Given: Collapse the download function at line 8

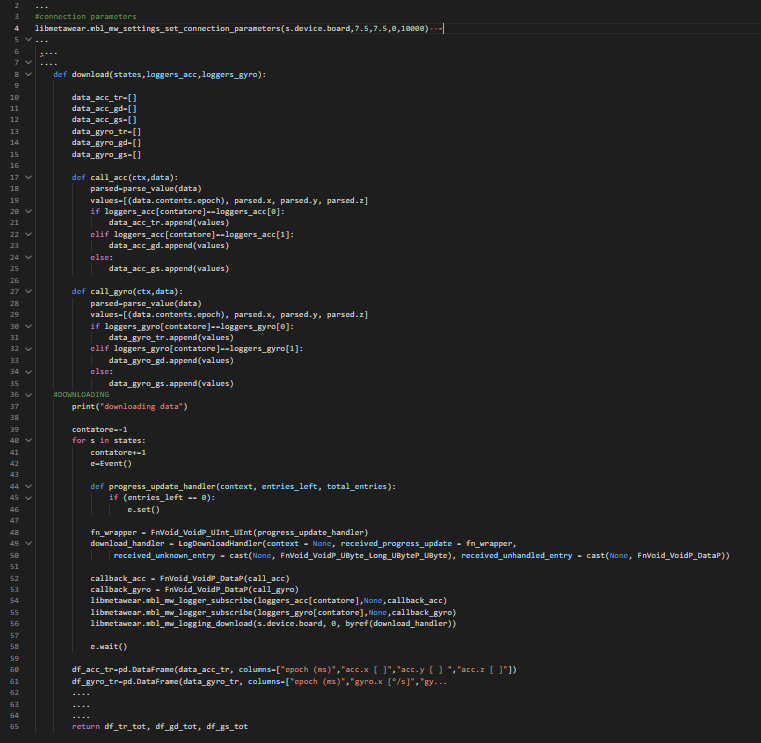Looking at the screenshot, I should coord(27,74).
